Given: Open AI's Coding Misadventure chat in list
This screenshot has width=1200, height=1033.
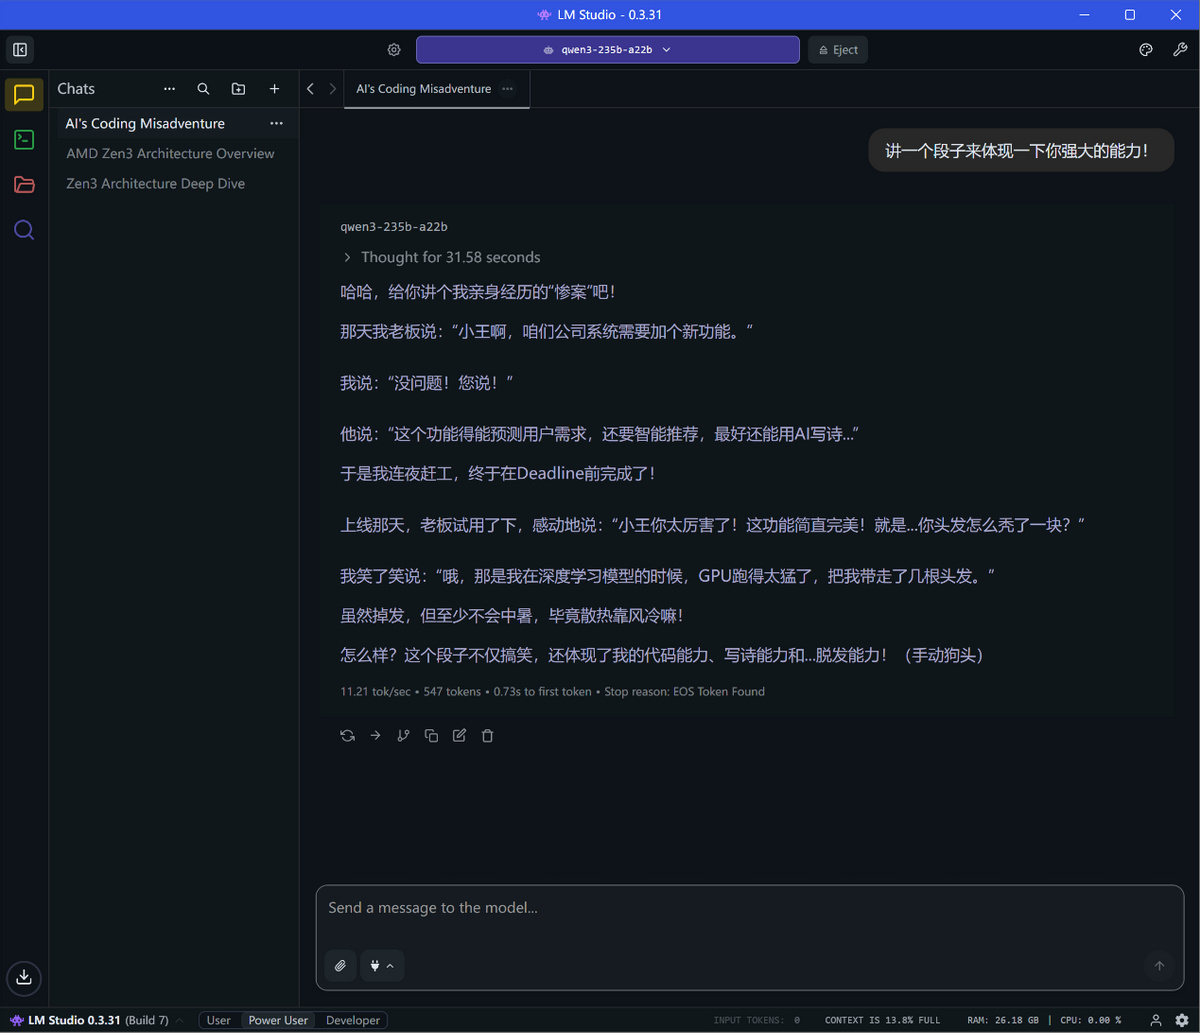Looking at the screenshot, I should [x=172, y=124].
